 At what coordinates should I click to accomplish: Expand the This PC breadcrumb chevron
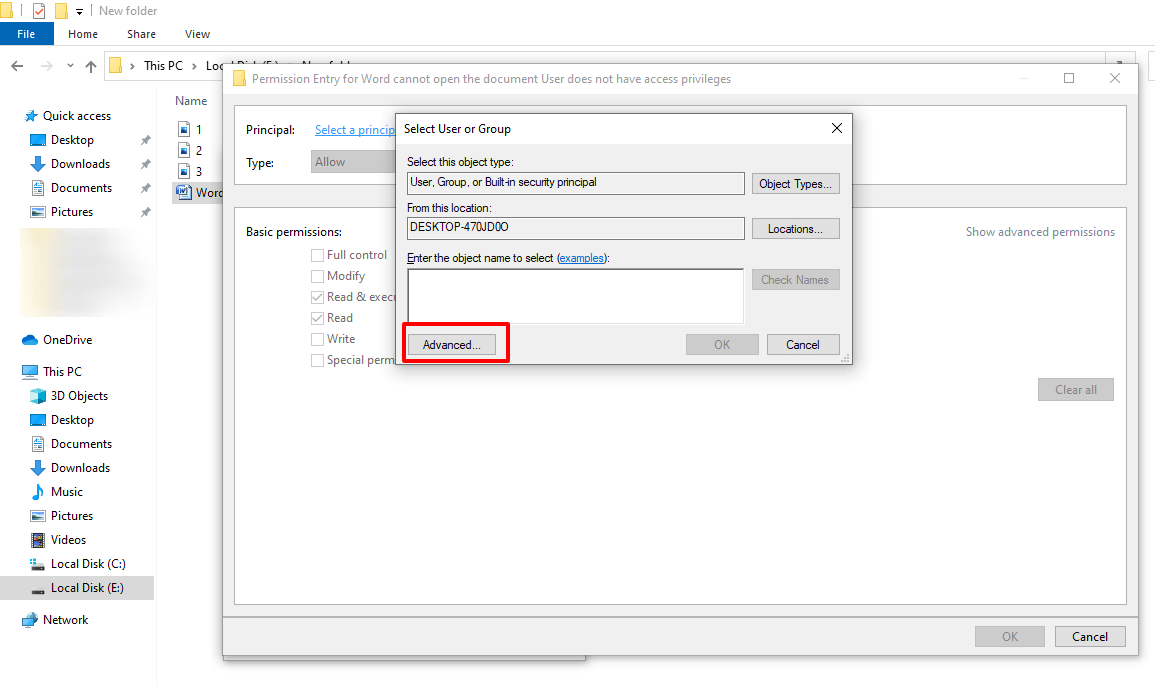[194, 66]
